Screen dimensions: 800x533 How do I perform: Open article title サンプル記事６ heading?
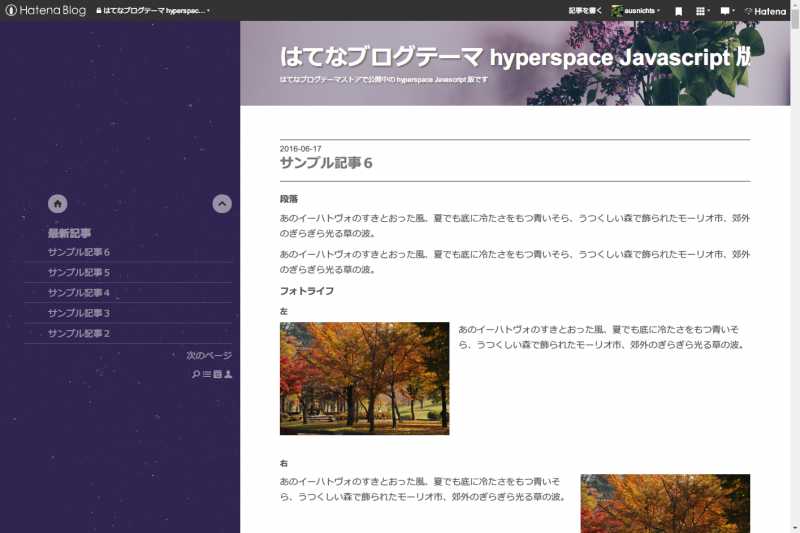pos(326,163)
